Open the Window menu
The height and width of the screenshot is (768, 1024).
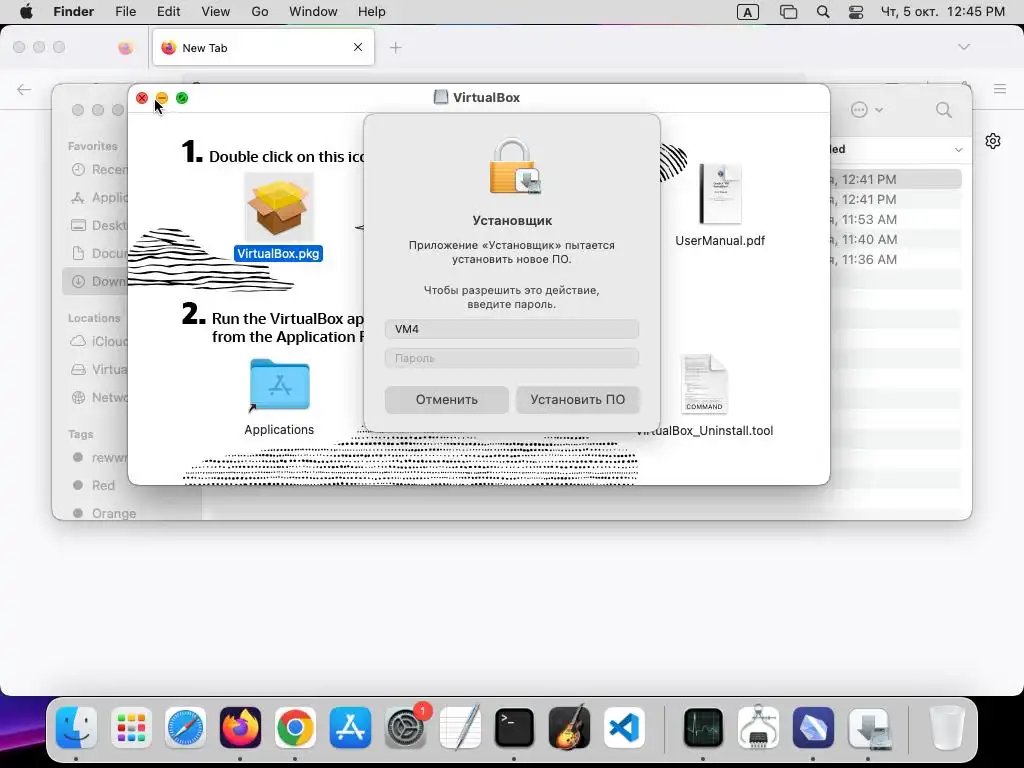313,12
